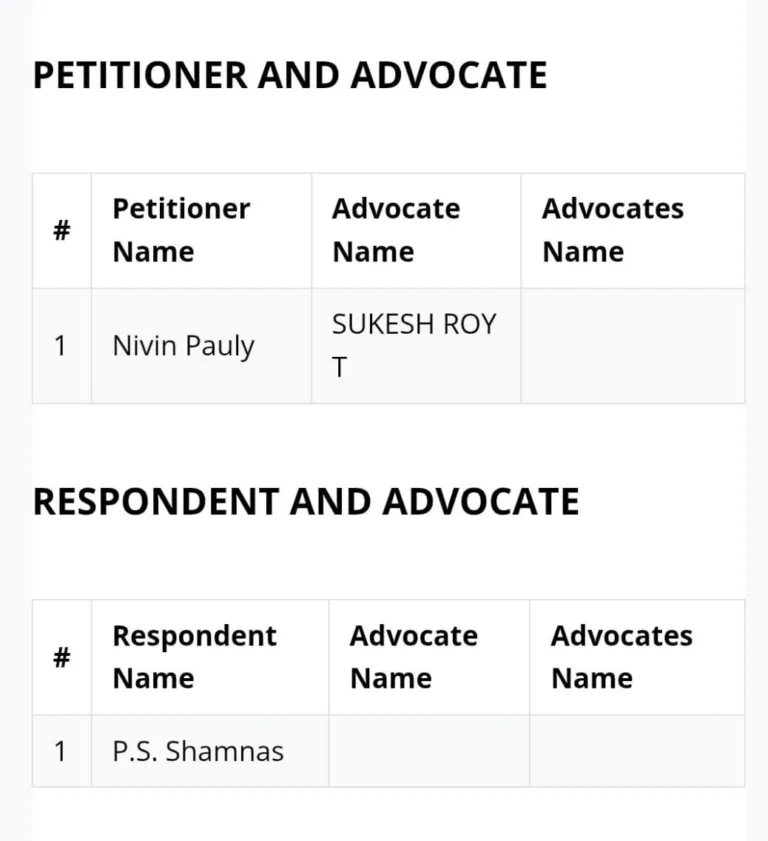Image resolution: width=768 pixels, height=841 pixels.
Task: Click the PETITIONER AND ADVOCATE heading
Action: [290, 75]
